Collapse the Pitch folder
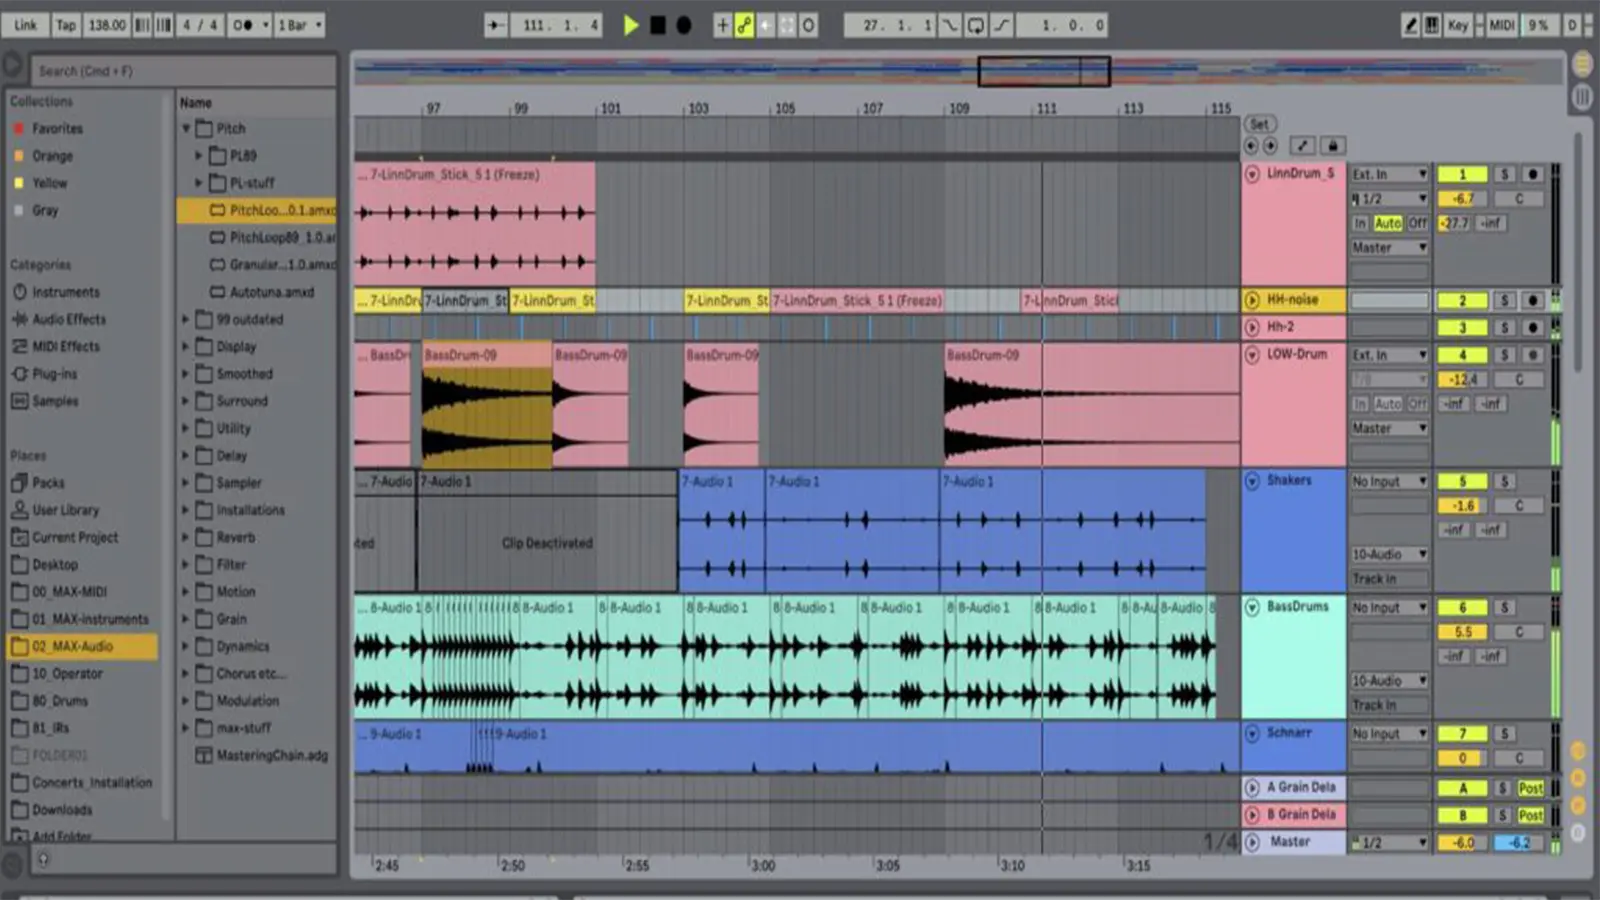This screenshot has width=1600, height=900. [186, 129]
